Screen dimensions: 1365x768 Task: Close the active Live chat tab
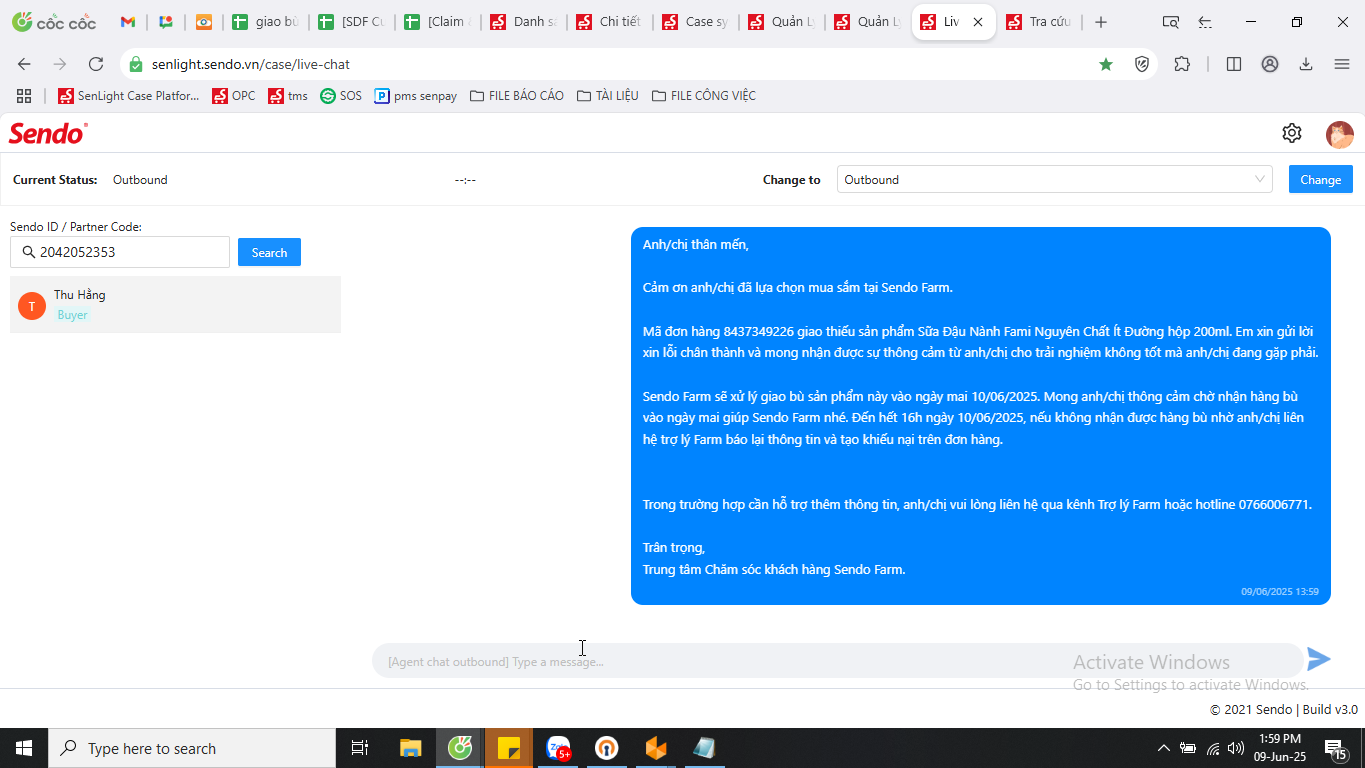click(978, 22)
